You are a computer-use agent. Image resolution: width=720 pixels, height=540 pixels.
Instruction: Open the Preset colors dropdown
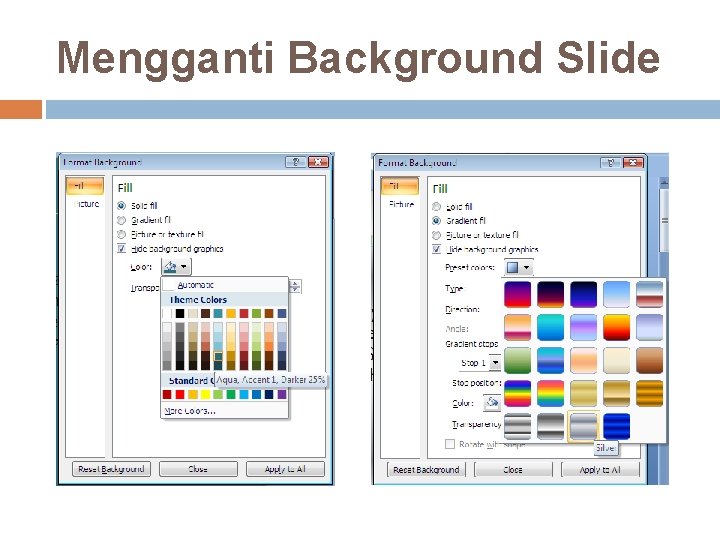(518, 267)
